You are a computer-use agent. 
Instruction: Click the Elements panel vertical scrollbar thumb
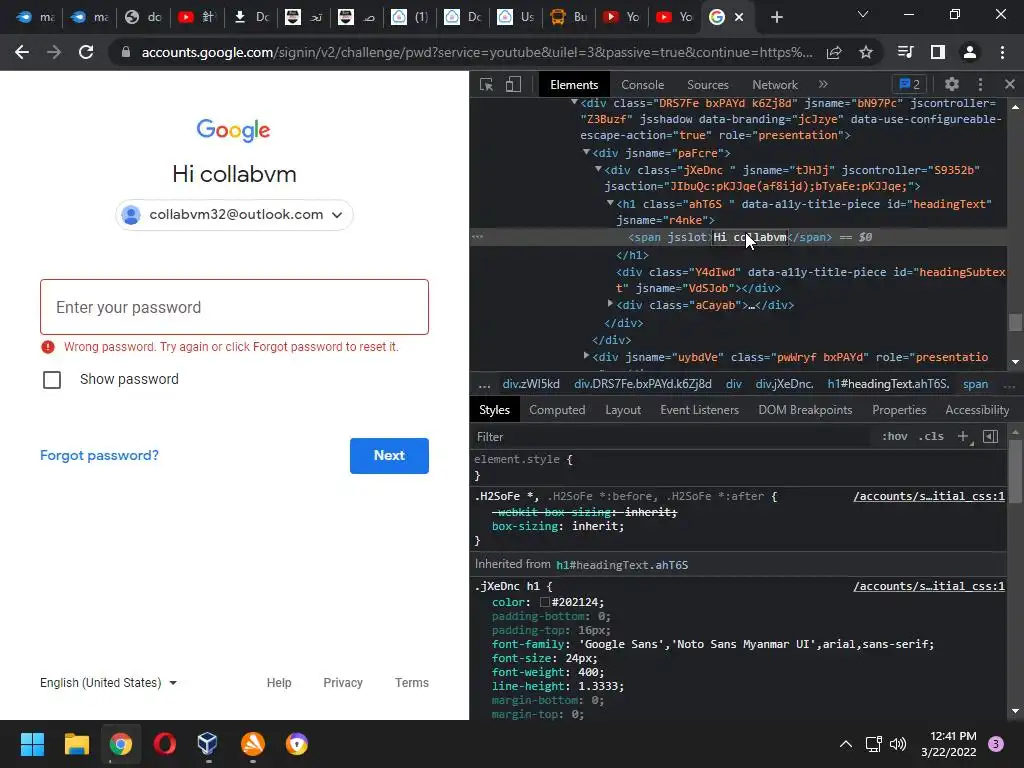(x=1014, y=323)
